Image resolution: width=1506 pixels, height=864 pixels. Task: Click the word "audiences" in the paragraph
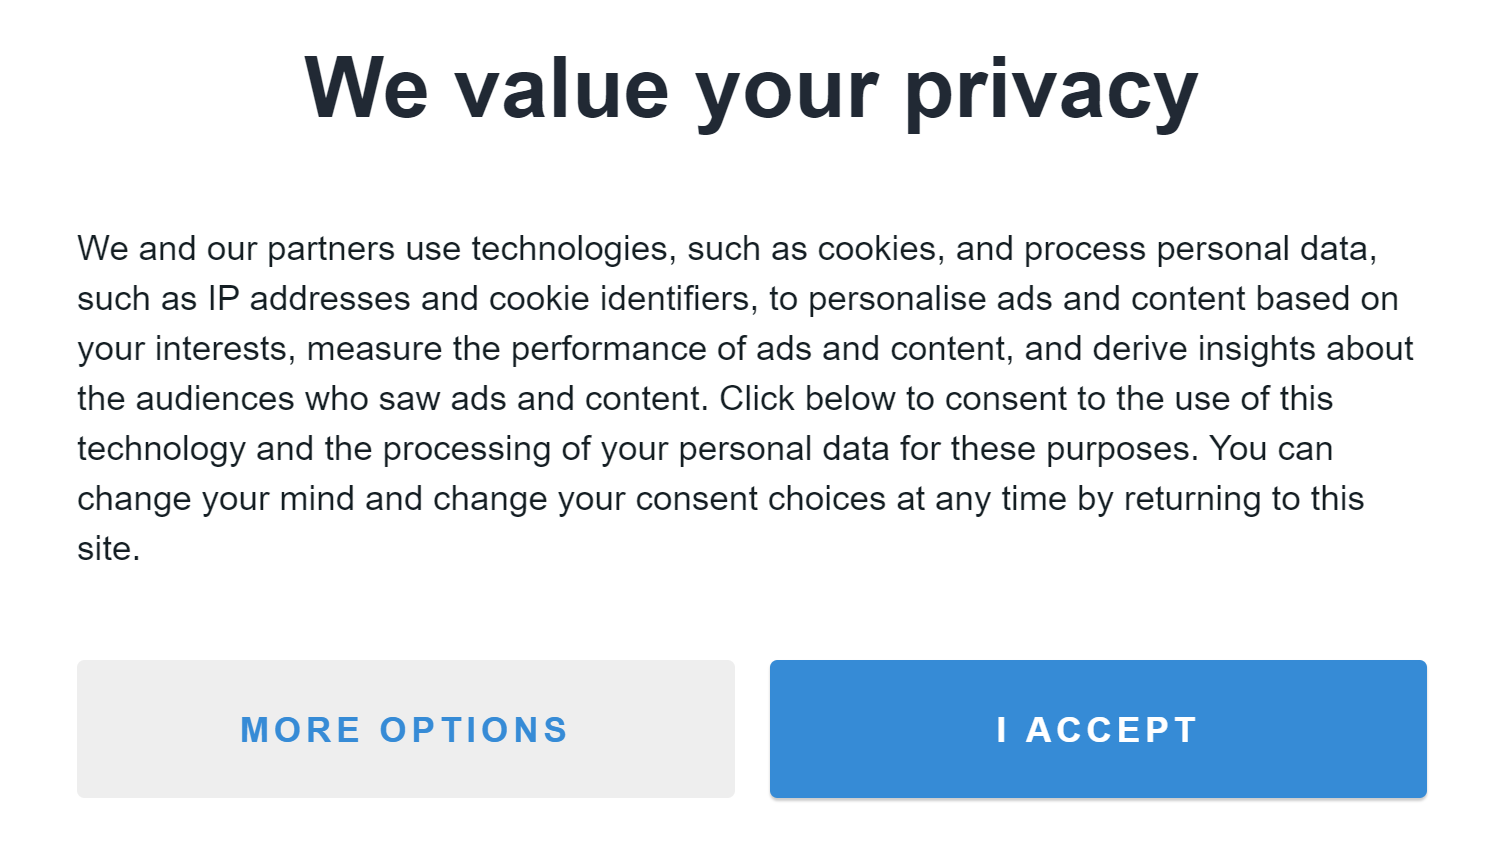click(215, 399)
